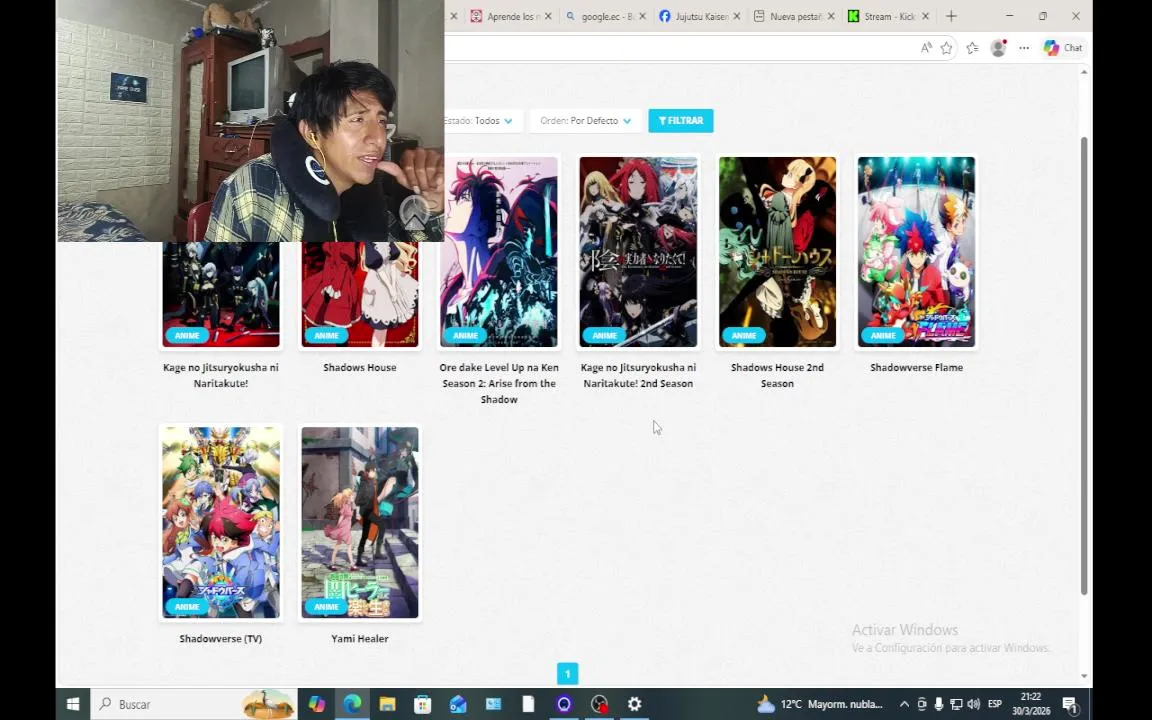Open the blank document taskbar icon
This screenshot has width=1152, height=720.
(528, 704)
